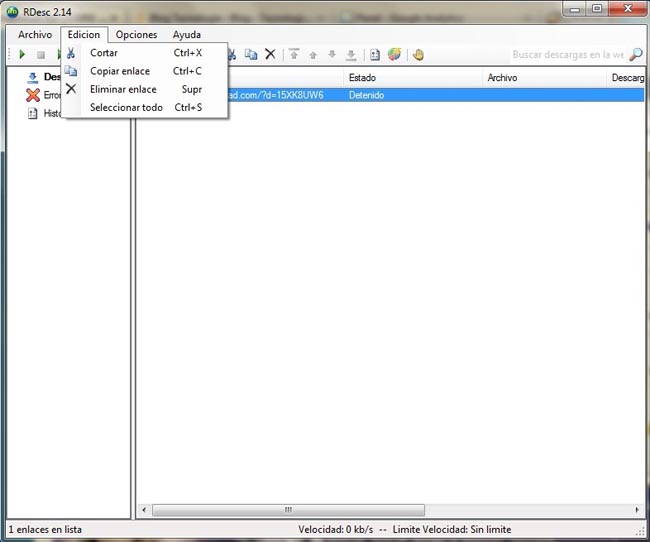Open the Opciones menu
Screen dimensions: 650x542
tap(136, 35)
